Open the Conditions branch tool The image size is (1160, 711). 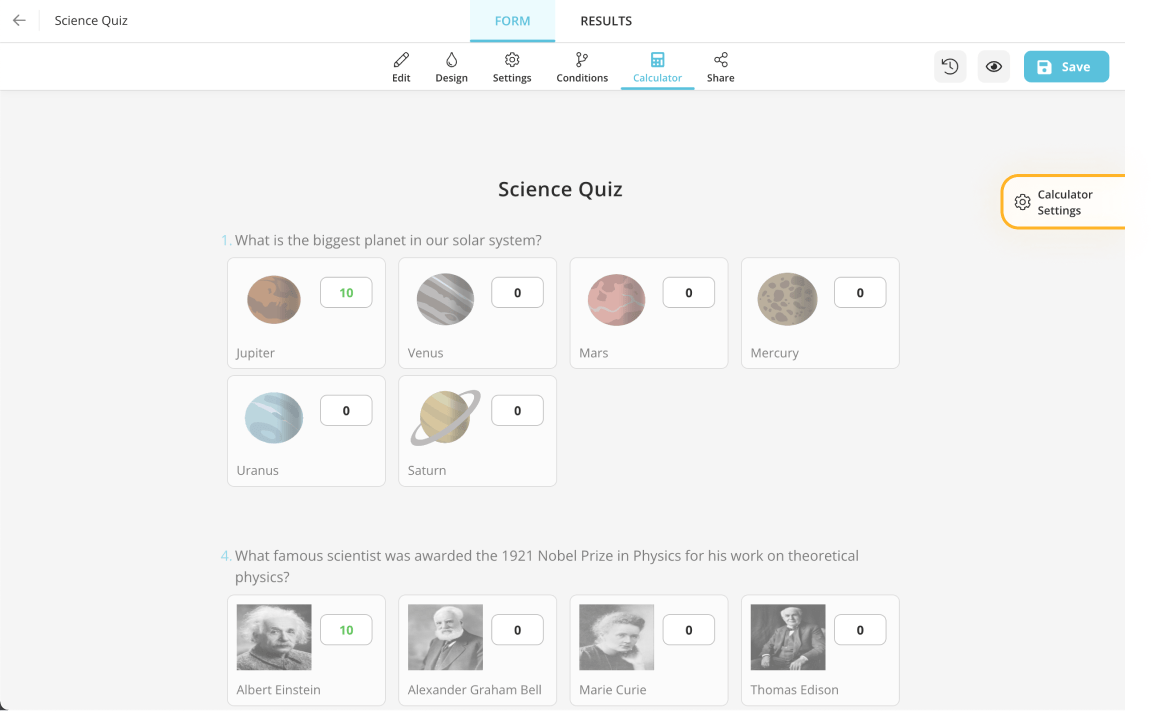pyautogui.click(x=582, y=67)
